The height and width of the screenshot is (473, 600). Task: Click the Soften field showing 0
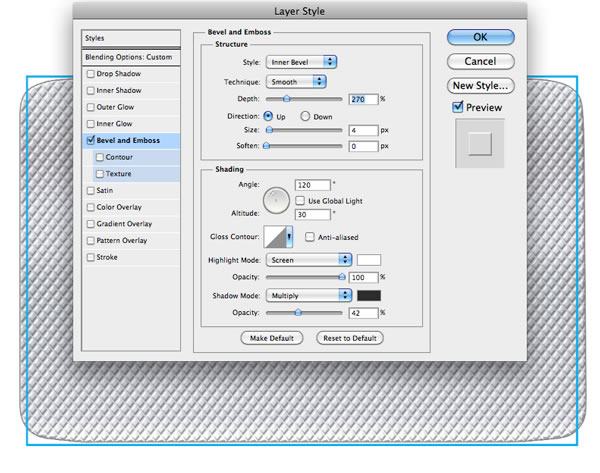(363, 146)
